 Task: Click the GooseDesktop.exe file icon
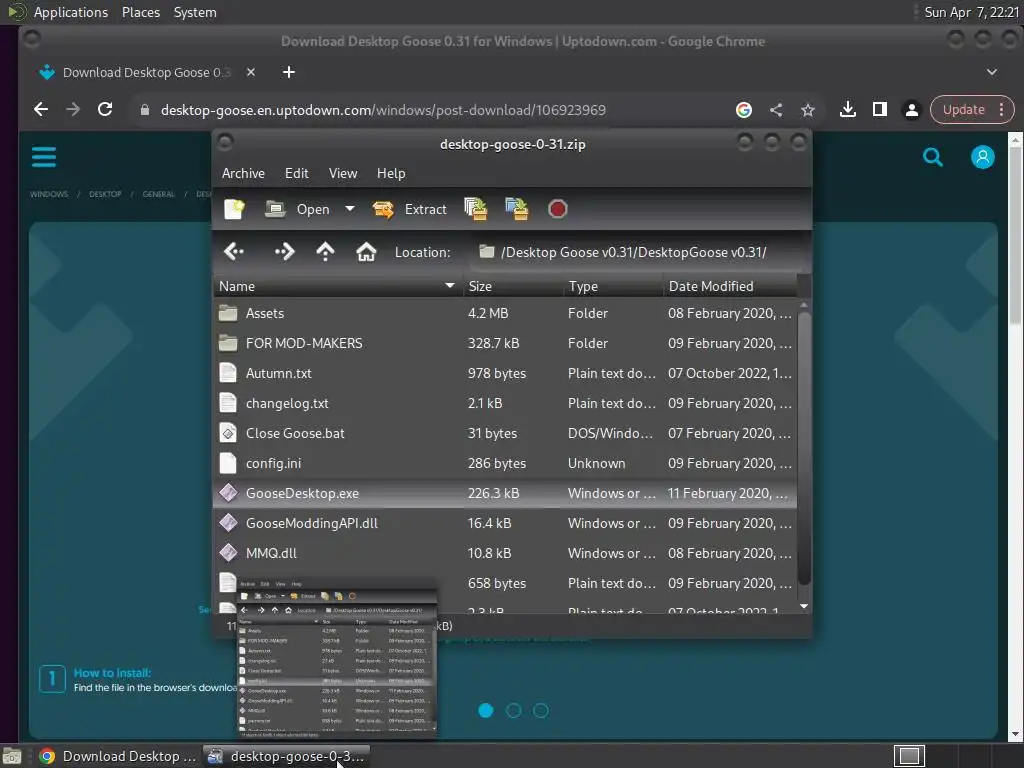[x=228, y=493]
